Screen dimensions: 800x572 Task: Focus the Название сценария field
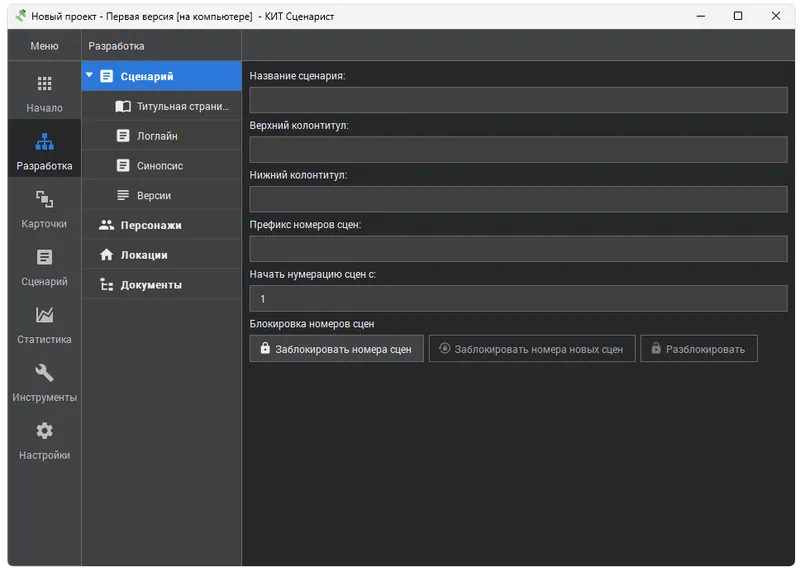pos(518,100)
